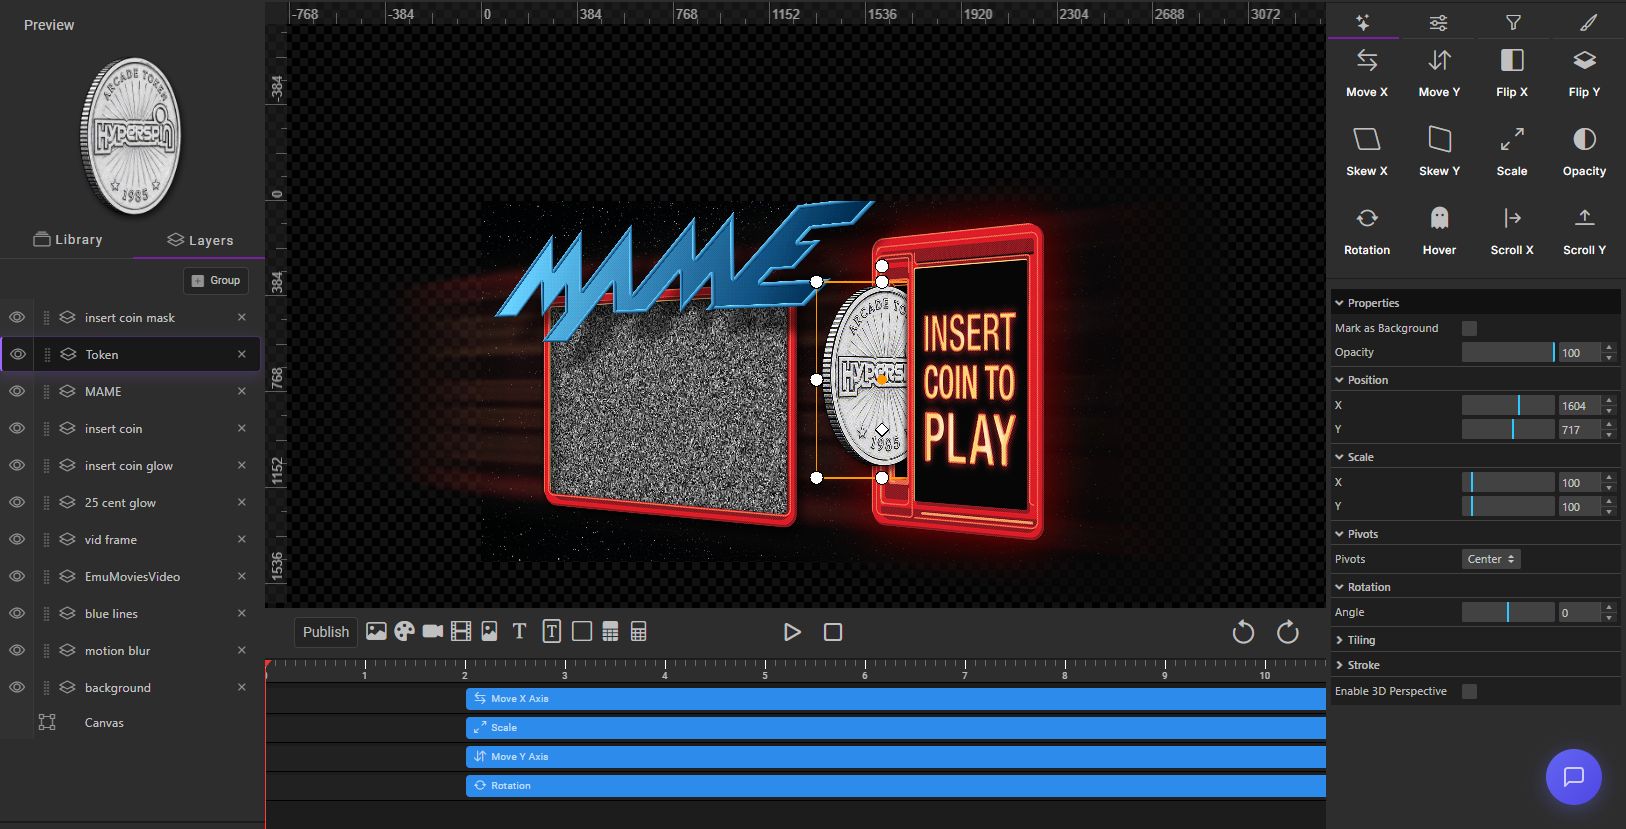Add a Scroll X animation
Screen dimensions: 1626x829
click(x=1512, y=231)
